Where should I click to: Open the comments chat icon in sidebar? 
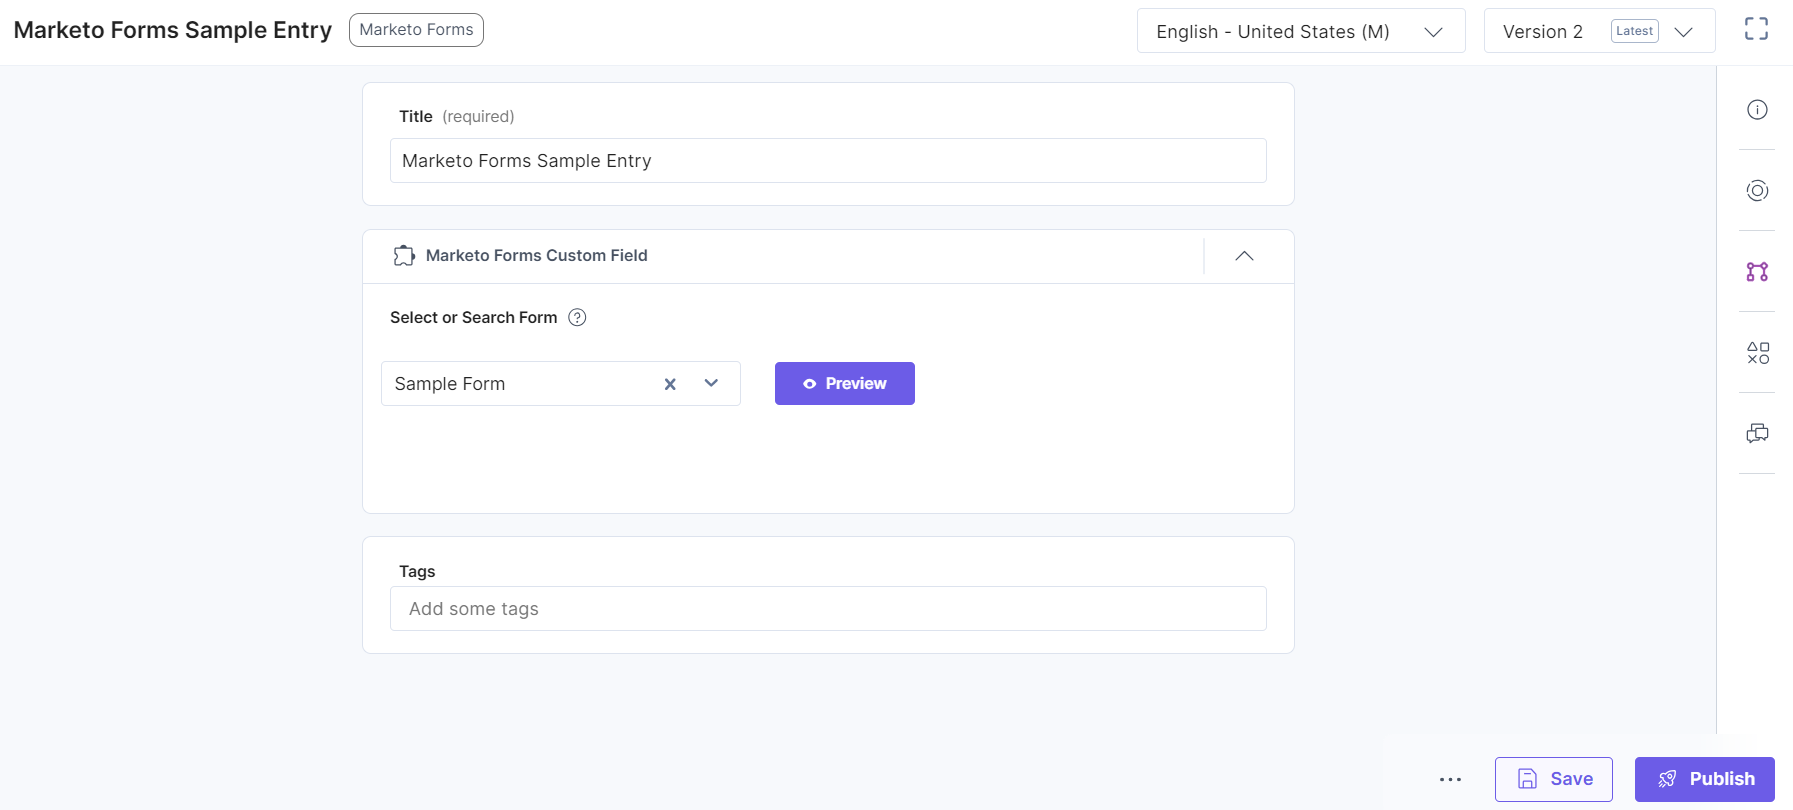click(x=1757, y=433)
